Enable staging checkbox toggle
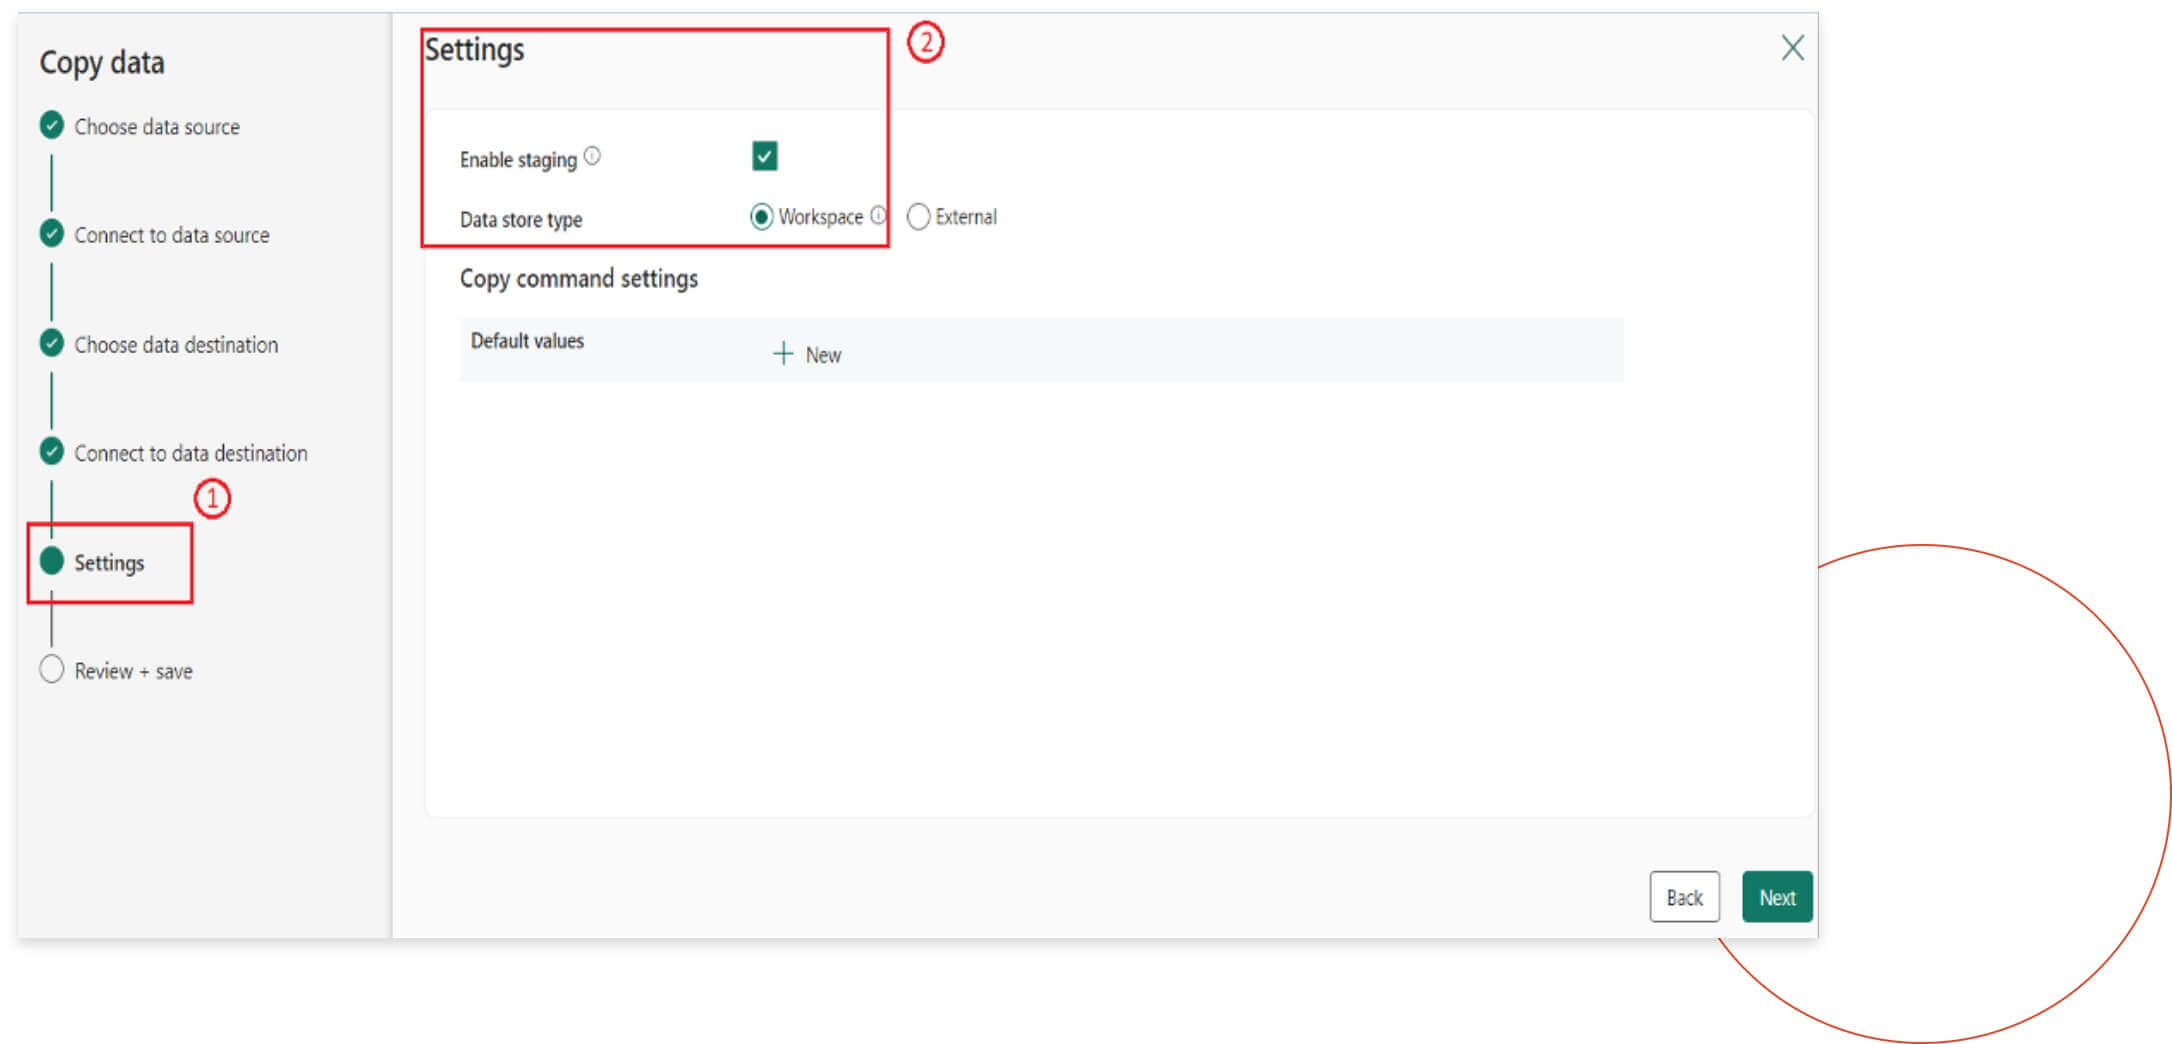Viewport: 2172px width, 1044px height. pyautogui.click(x=764, y=156)
